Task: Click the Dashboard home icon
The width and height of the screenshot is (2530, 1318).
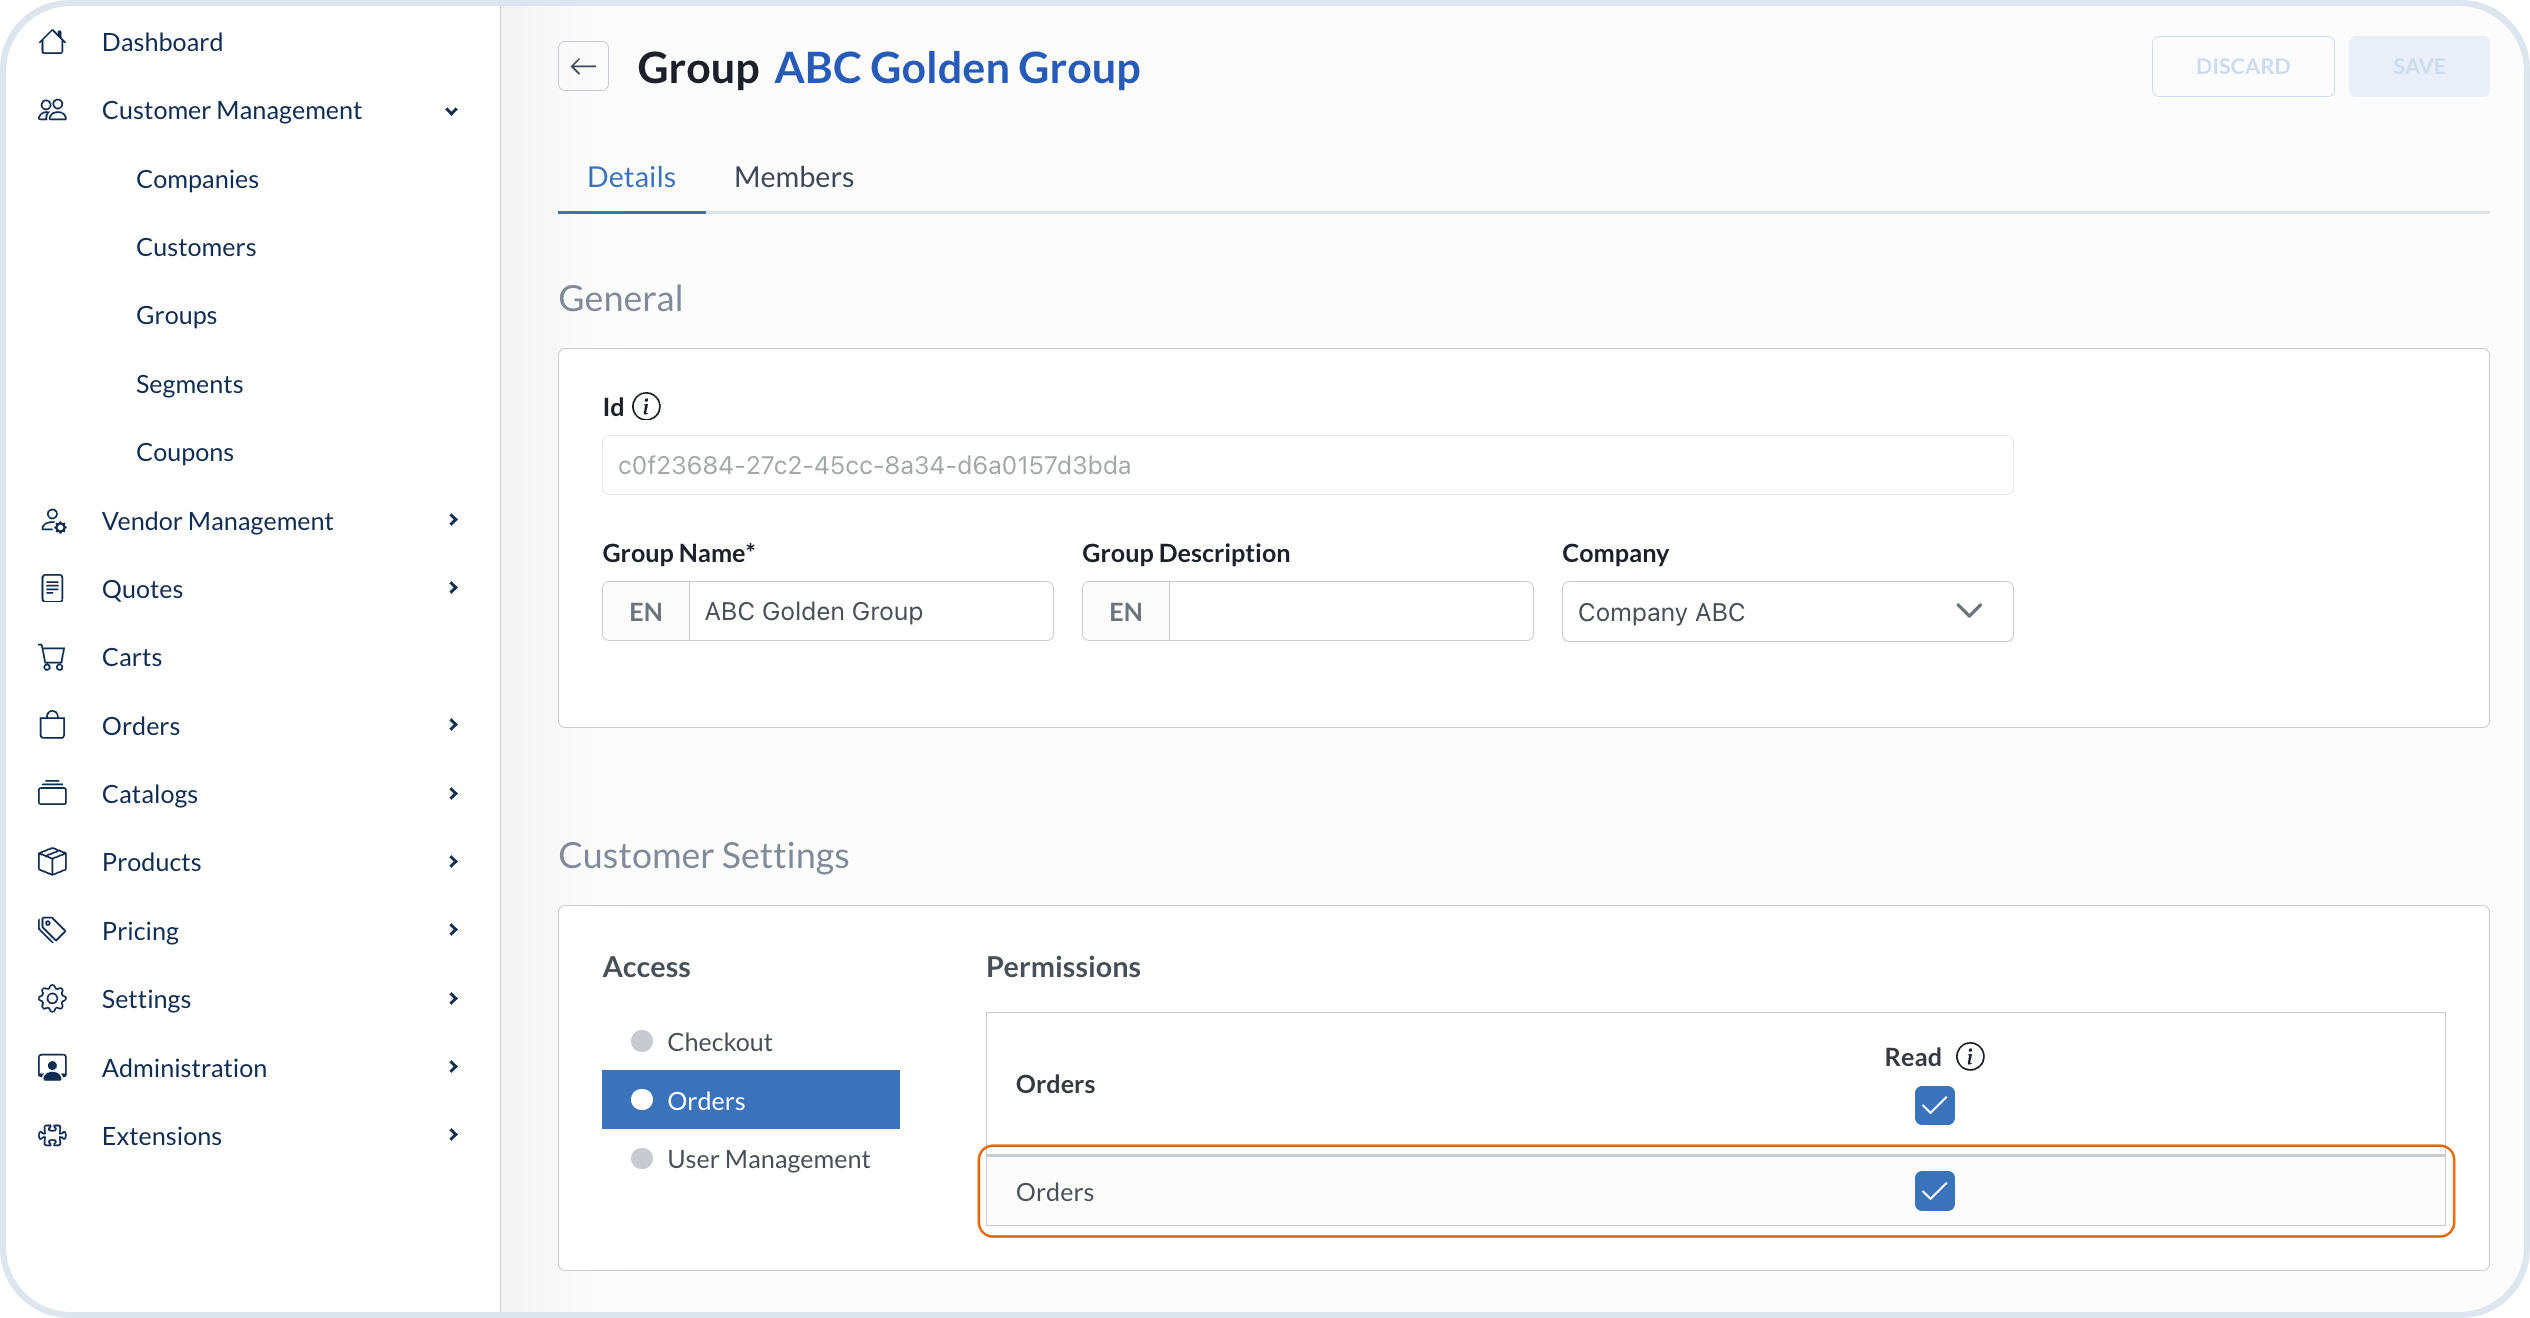Action: click(52, 42)
